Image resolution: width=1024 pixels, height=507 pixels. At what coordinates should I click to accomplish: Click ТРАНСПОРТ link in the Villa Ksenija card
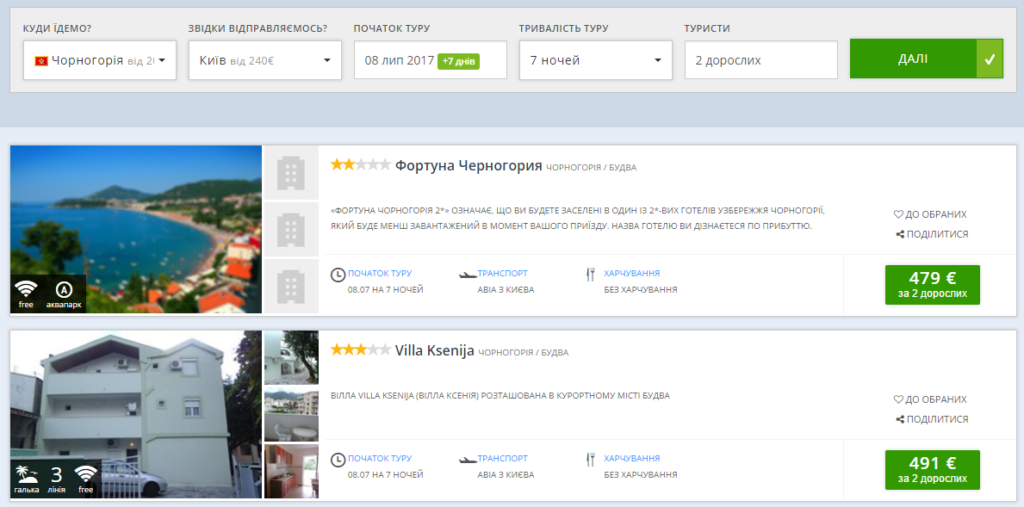coord(502,458)
